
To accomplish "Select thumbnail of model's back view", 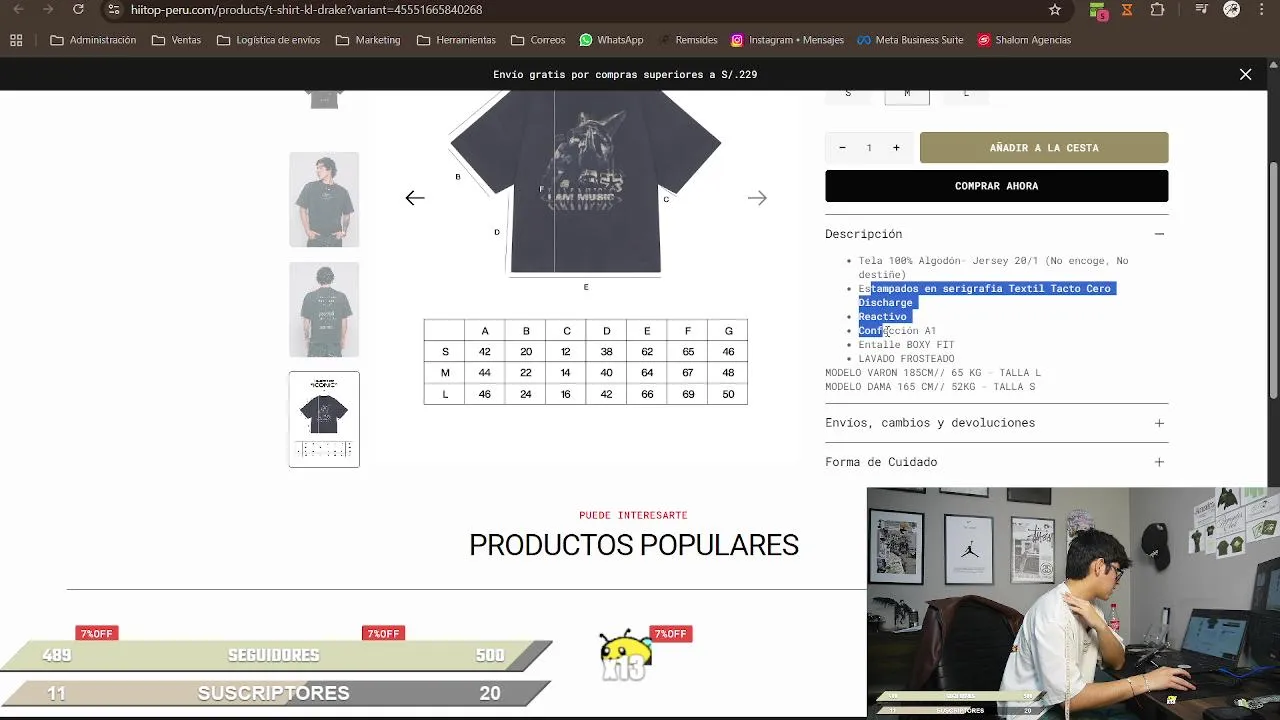I will pos(324,310).
